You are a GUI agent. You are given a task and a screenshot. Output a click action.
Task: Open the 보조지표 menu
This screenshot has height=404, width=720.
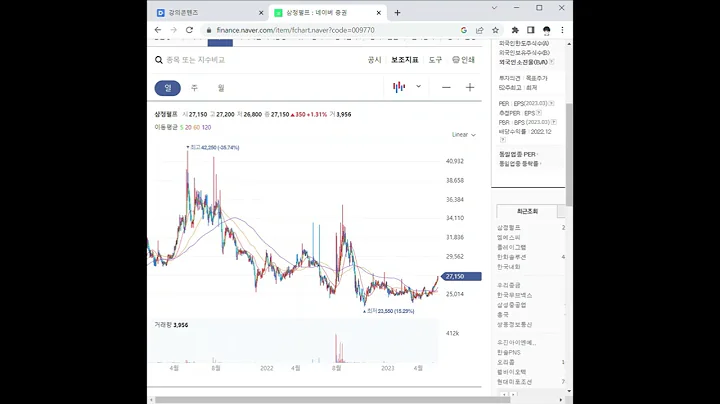[x=405, y=60]
